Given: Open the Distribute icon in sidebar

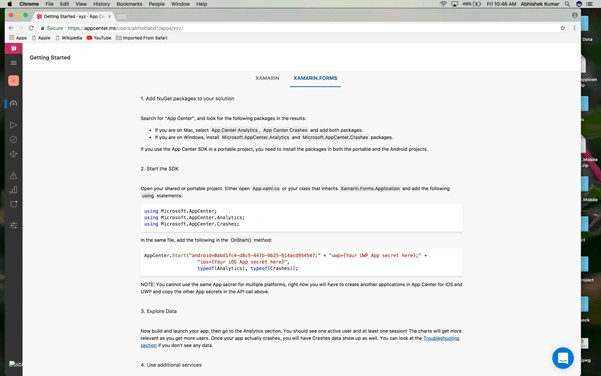Looking at the screenshot, I should tap(13, 154).
